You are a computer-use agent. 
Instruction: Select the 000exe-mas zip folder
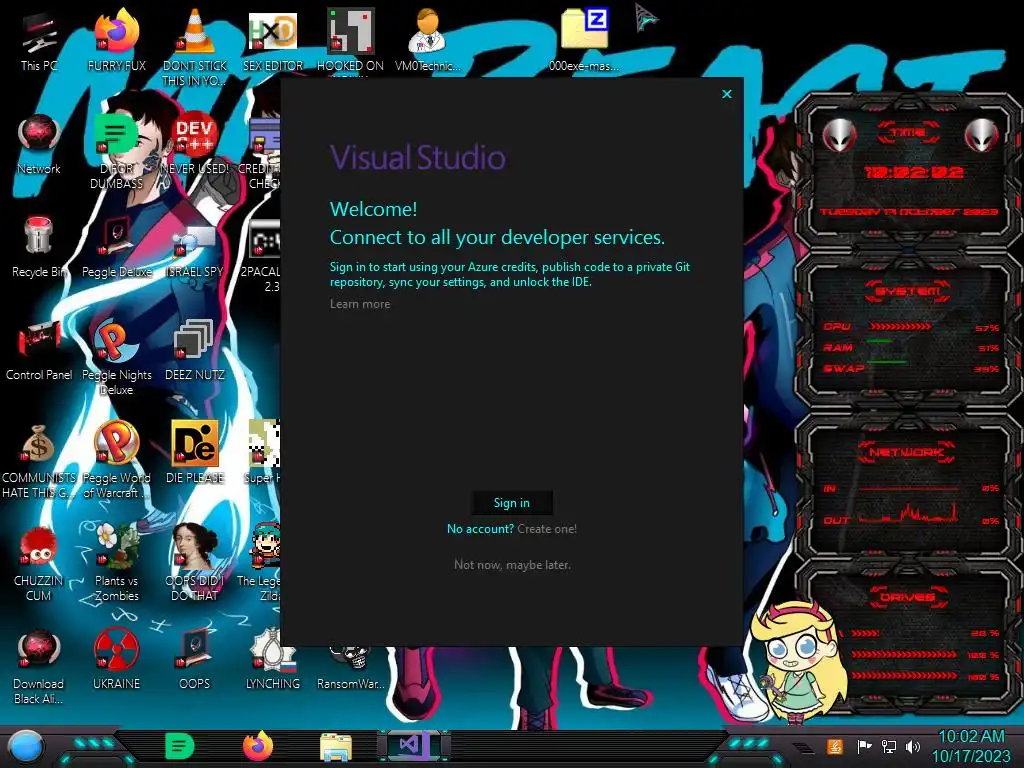(x=584, y=42)
